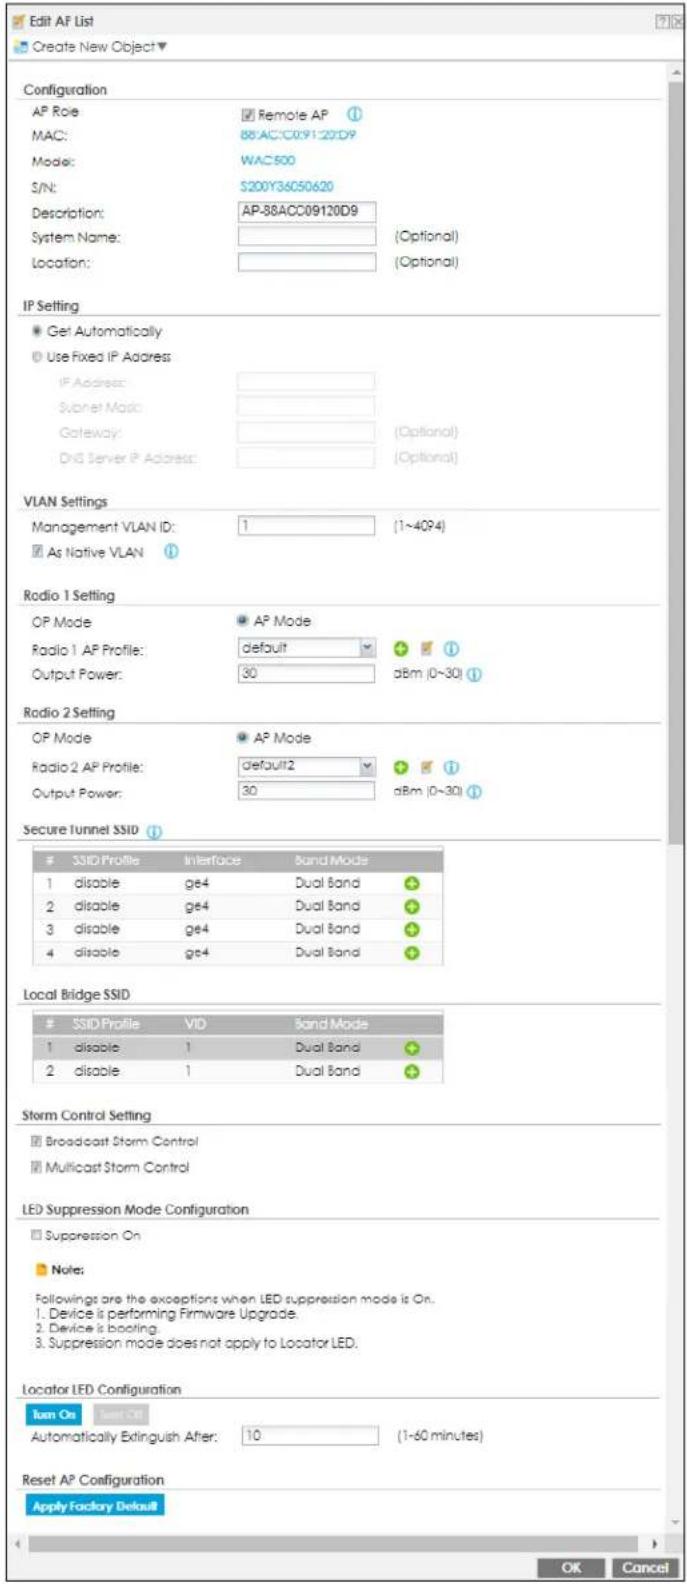Show info for Radio 2 AP Profile
This screenshot has height=1584, width=687.
451,768
